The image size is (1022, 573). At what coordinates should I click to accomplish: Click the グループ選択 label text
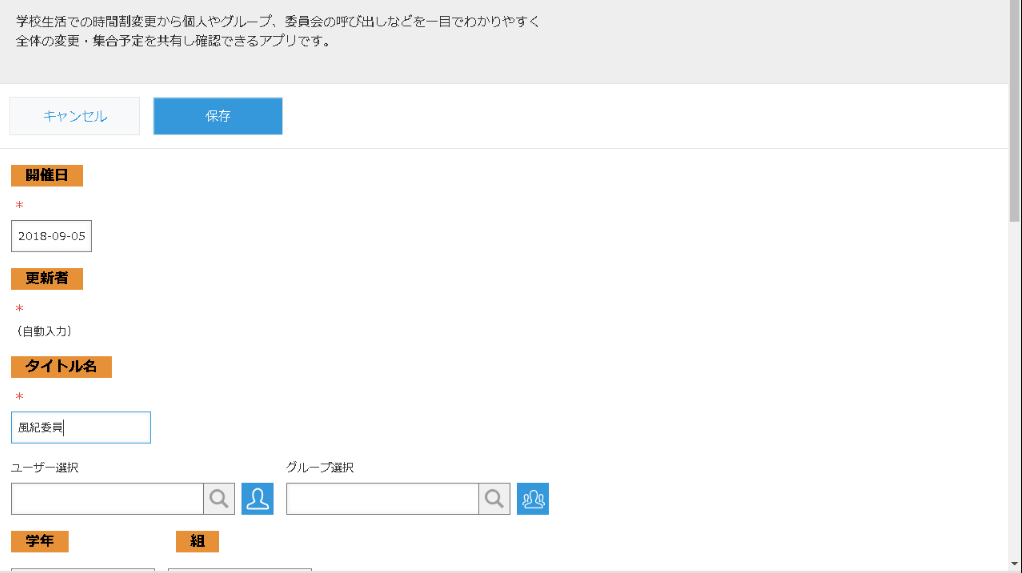320,467
